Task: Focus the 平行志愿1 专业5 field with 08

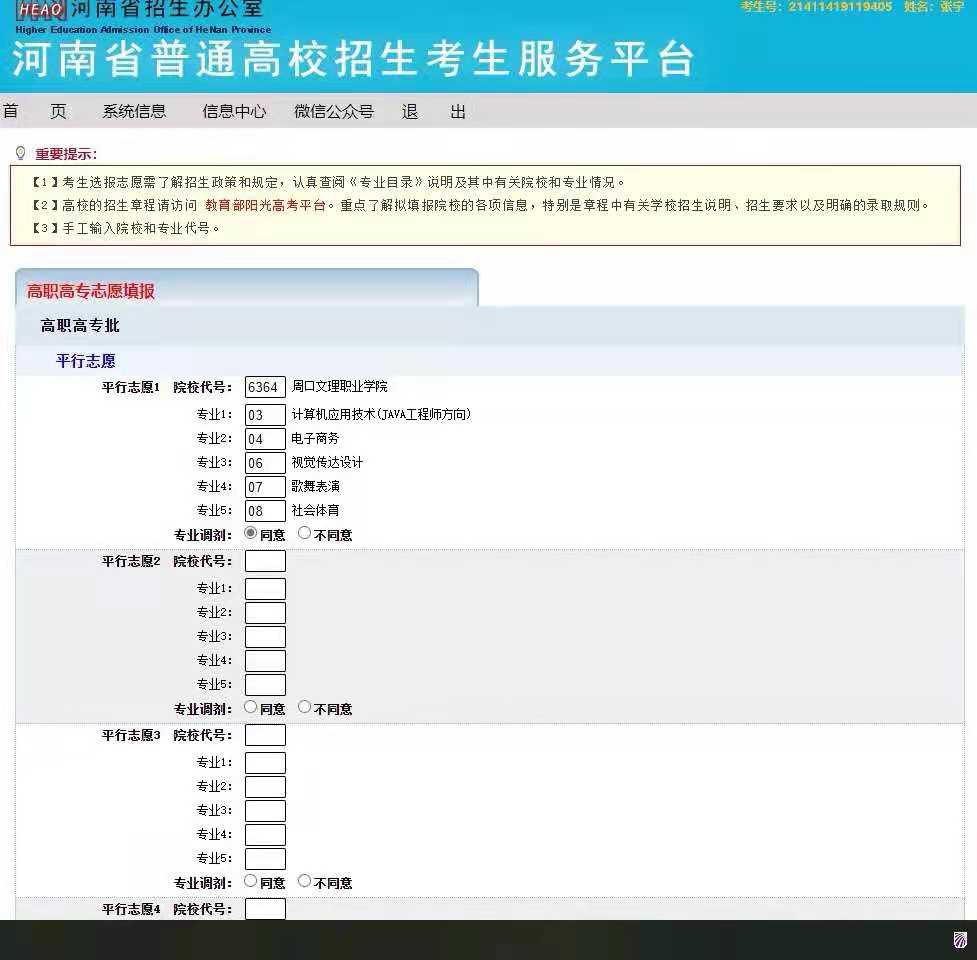Action: click(x=265, y=511)
